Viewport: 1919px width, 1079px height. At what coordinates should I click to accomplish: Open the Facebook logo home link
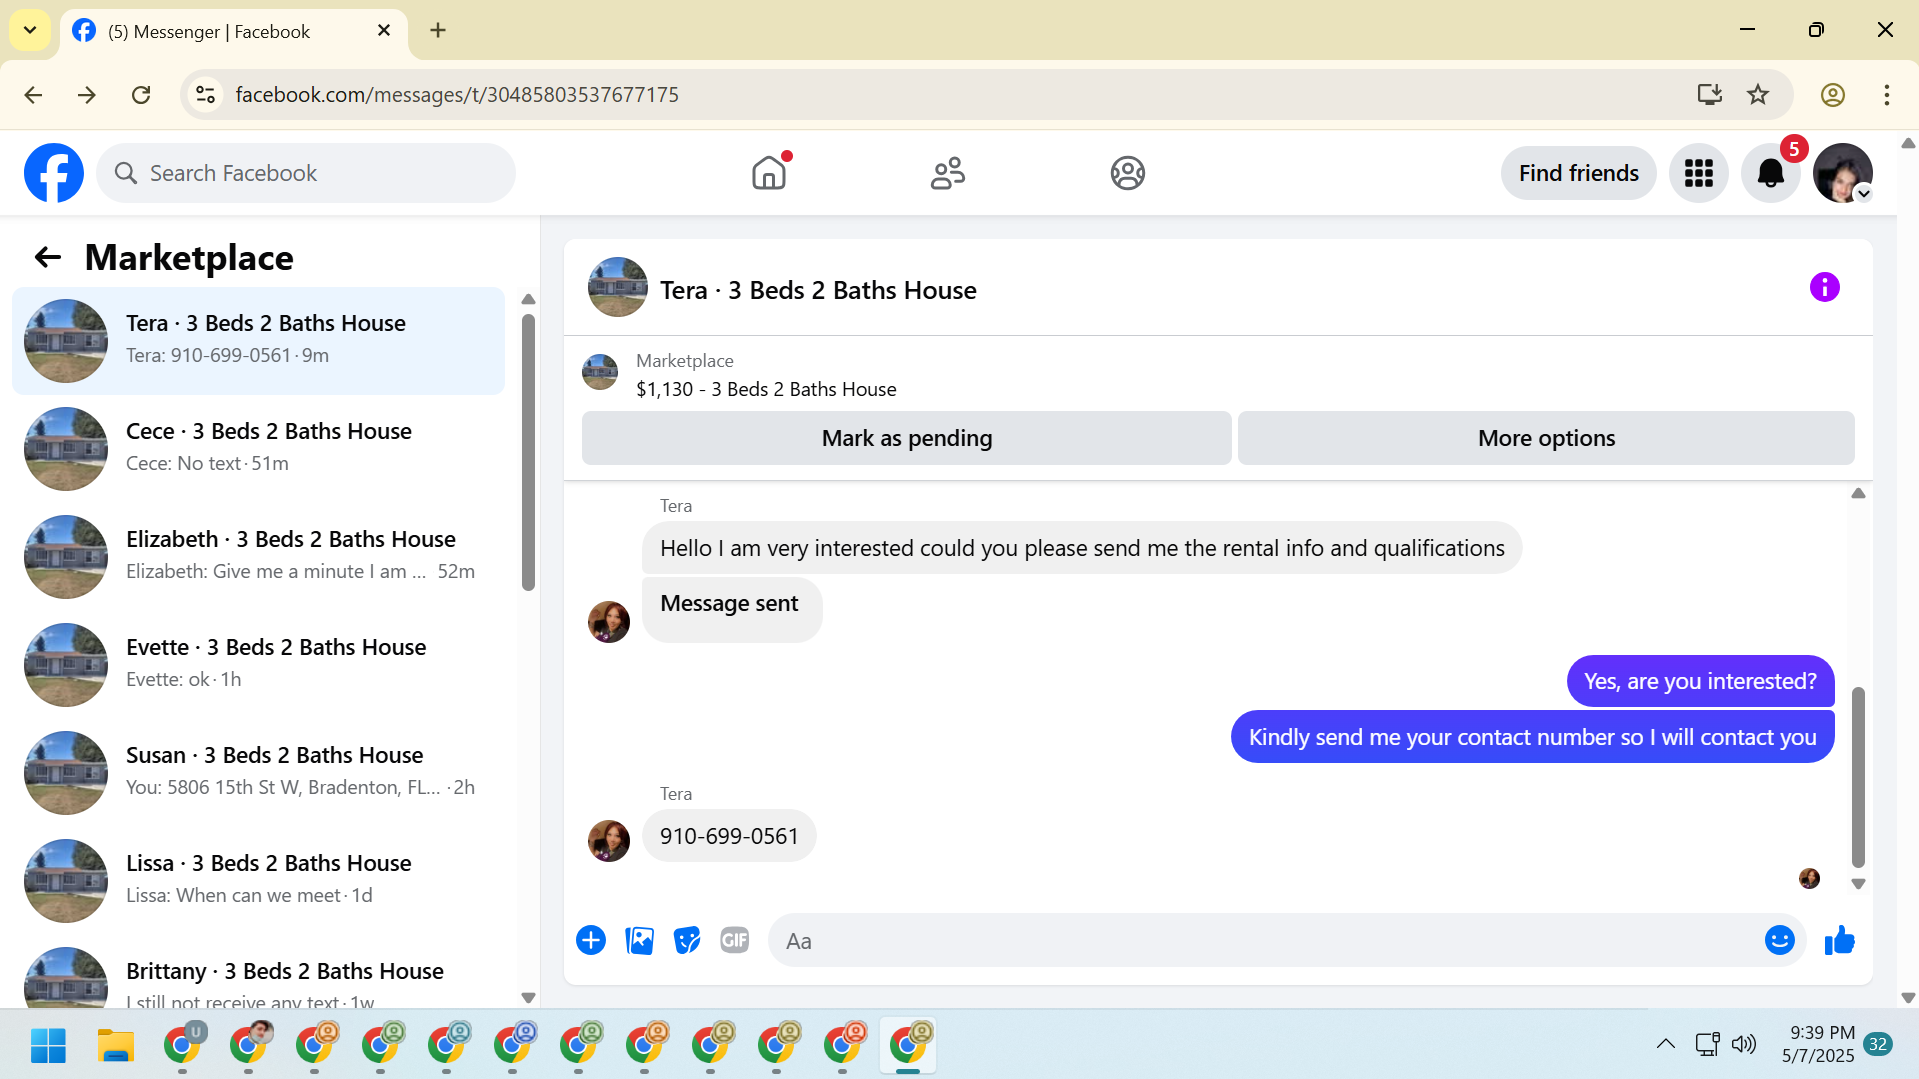(54, 173)
